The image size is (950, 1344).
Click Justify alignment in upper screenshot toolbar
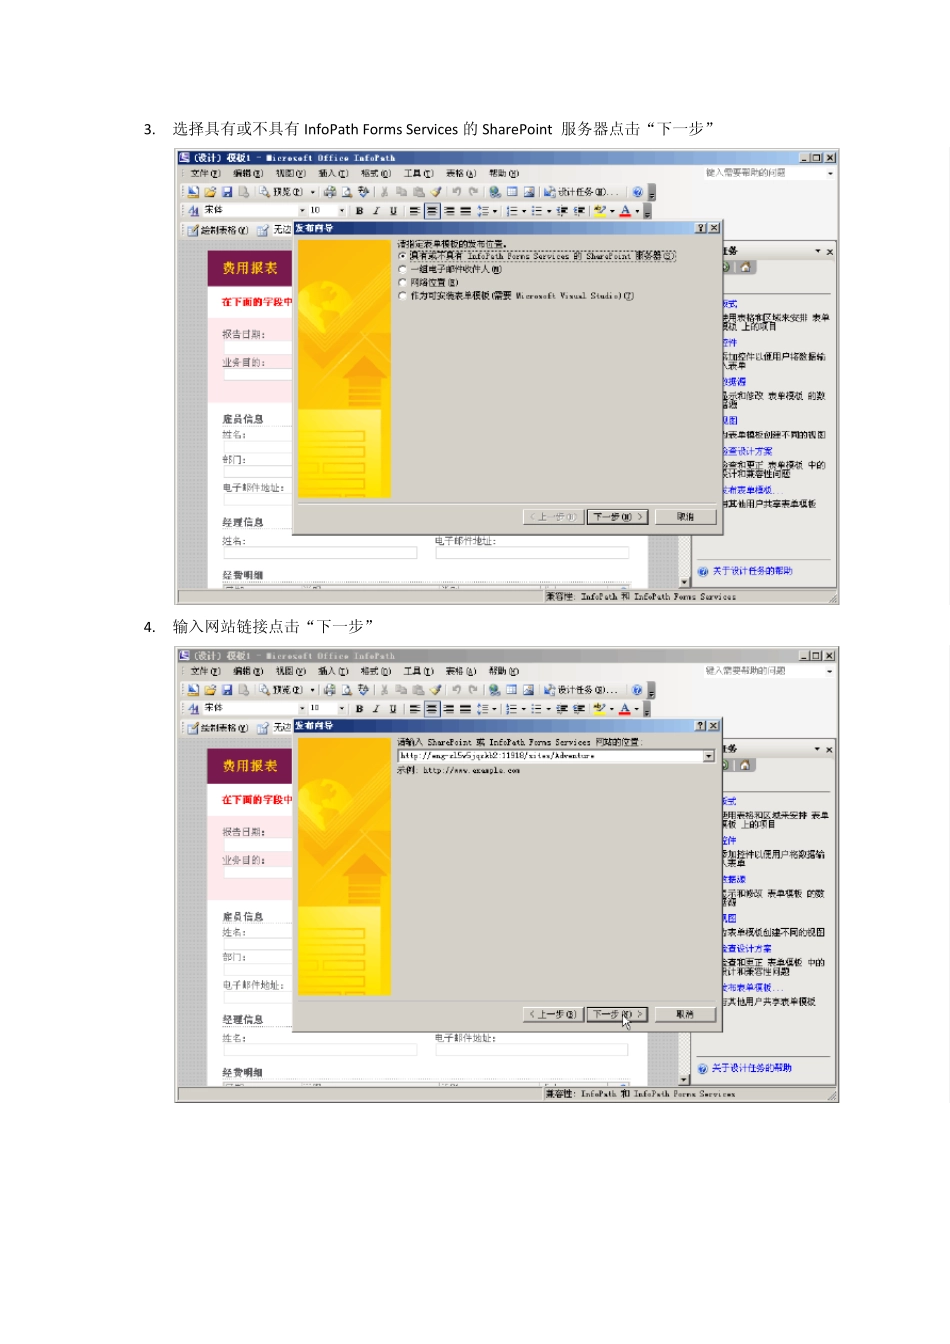pyautogui.click(x=466, y=211)
